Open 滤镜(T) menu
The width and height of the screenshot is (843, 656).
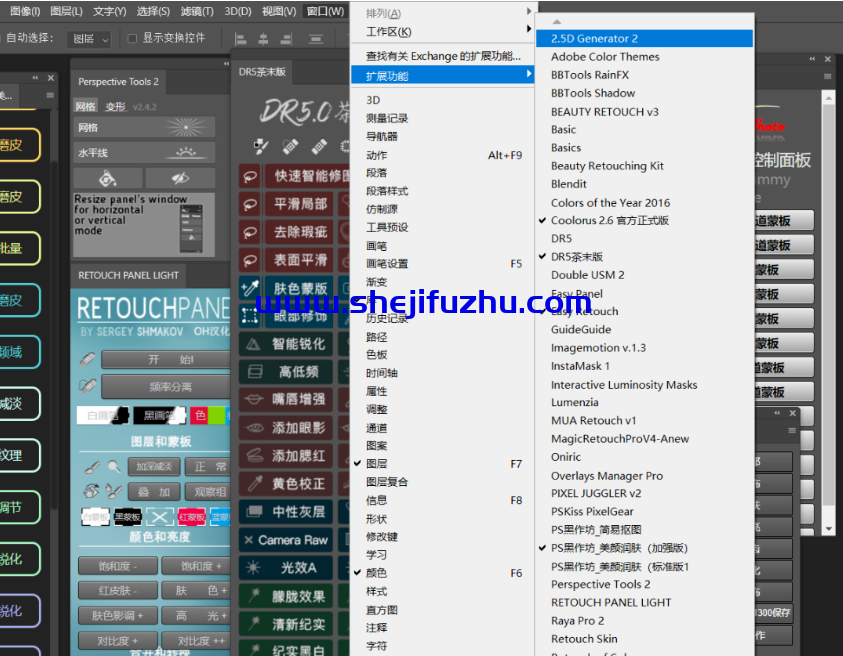pyautogui.click(x=197, y=11)
